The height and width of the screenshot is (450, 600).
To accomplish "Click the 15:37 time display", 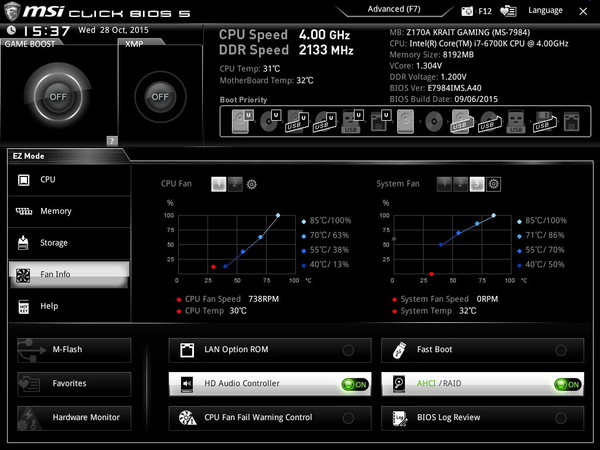I will coord(47,31).
